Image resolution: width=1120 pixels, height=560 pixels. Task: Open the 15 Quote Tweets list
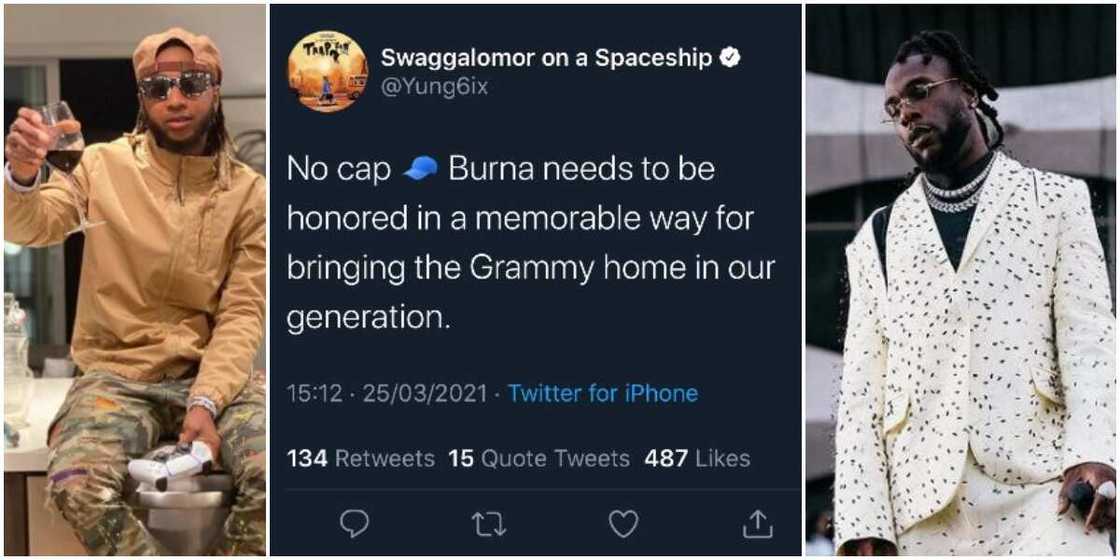538,458
